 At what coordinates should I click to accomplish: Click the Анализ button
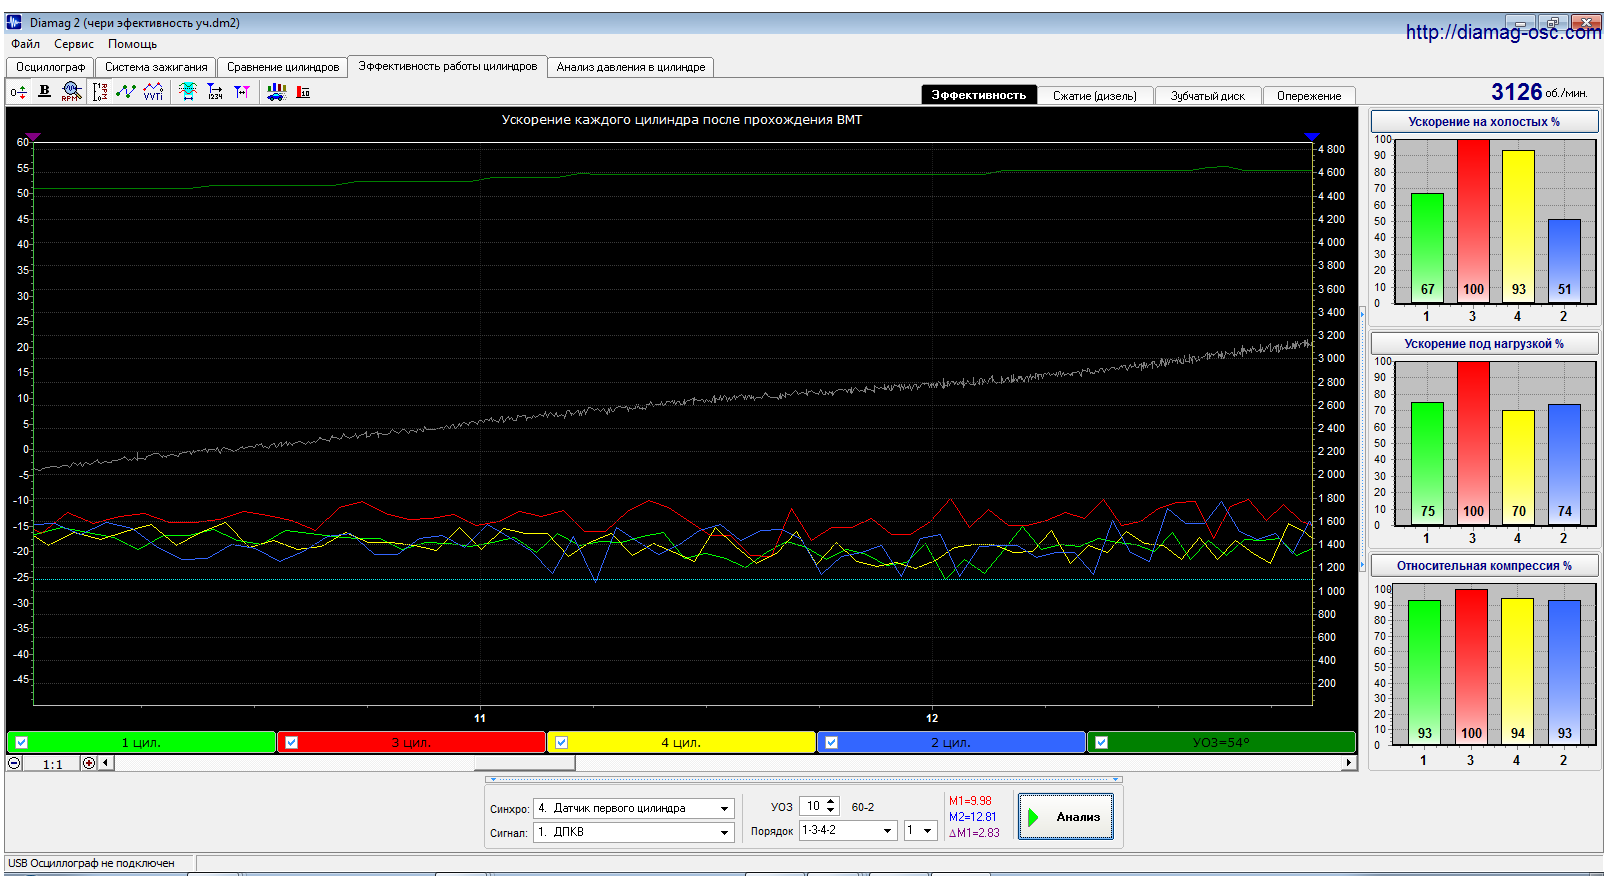[1066, 817]
